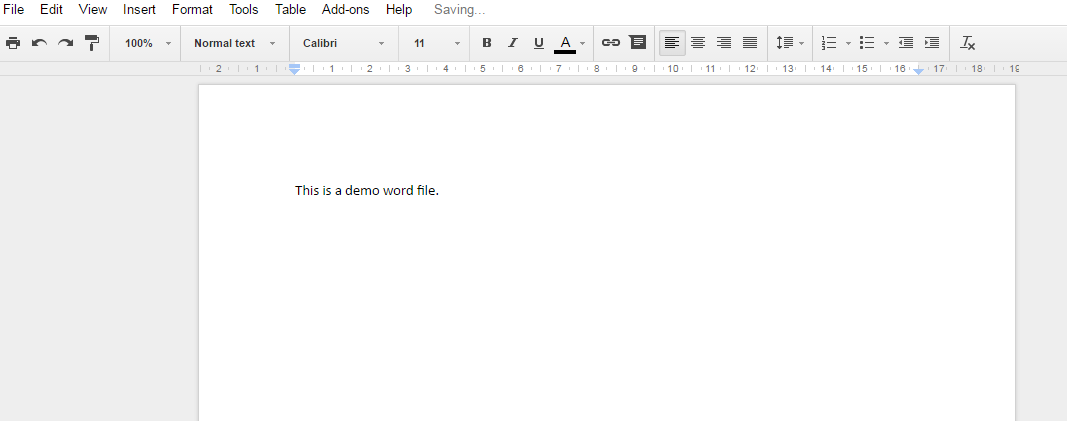1067x421 pixels.
Task: Click in the text "This is a demo word file."
Action: pyautogui.click(x=367, y=190)
